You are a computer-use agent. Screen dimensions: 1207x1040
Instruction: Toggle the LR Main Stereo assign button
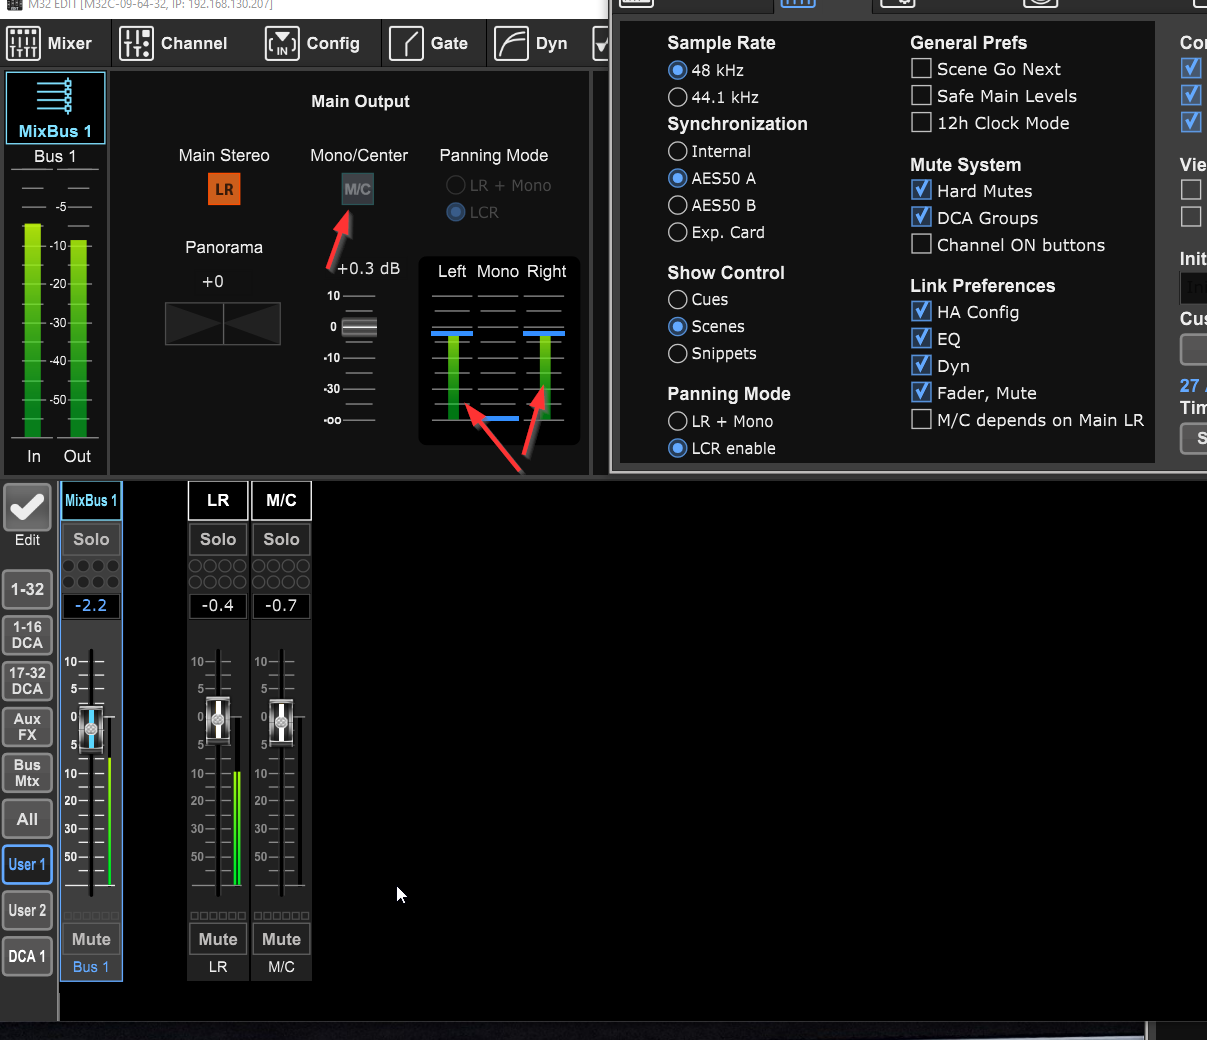pyautogui.click(x=224, y=189)
